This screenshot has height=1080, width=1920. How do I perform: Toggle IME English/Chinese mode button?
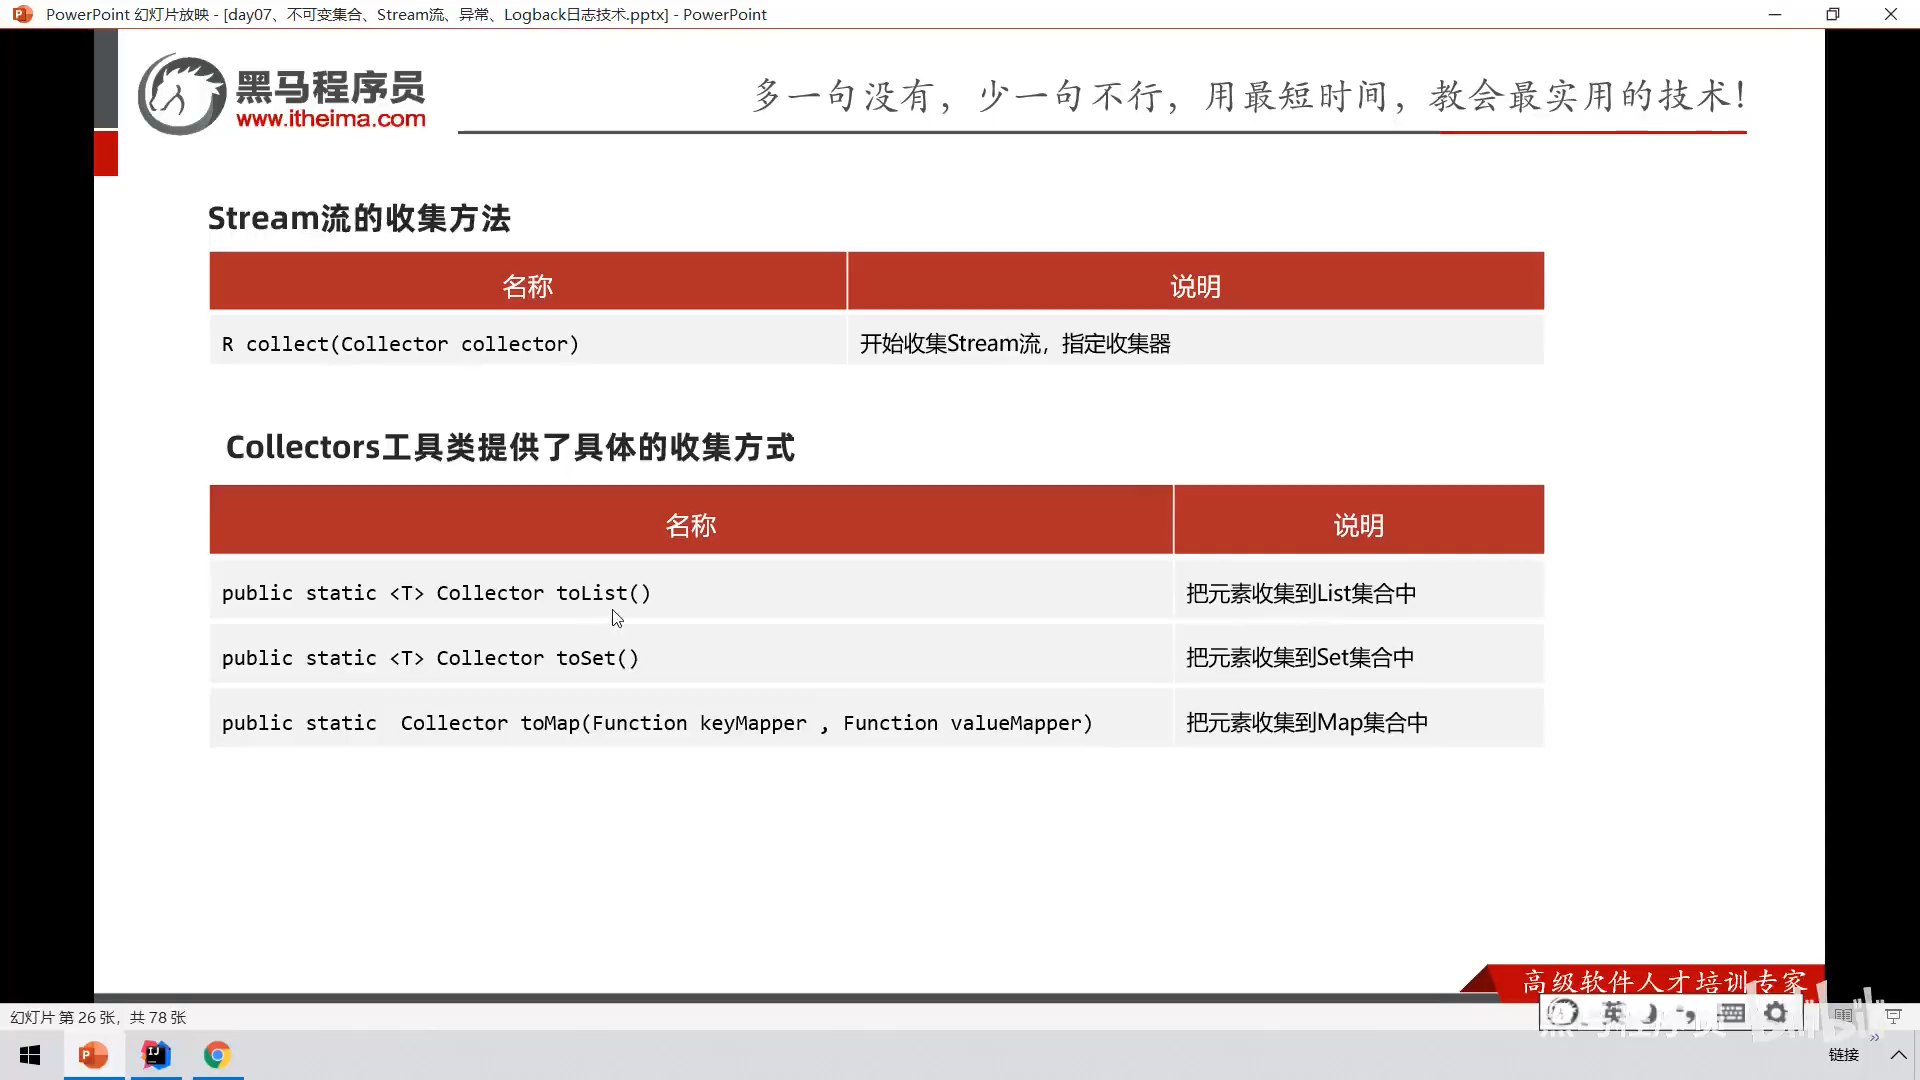pyautogui.click(x=1612, y=1013)
